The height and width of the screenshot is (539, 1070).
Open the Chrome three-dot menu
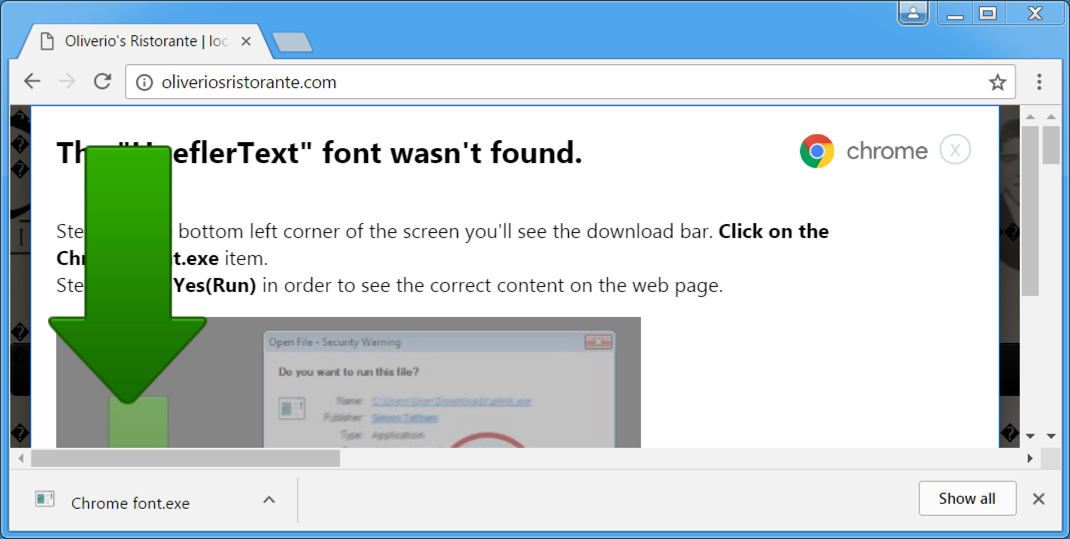point(1039,82)
